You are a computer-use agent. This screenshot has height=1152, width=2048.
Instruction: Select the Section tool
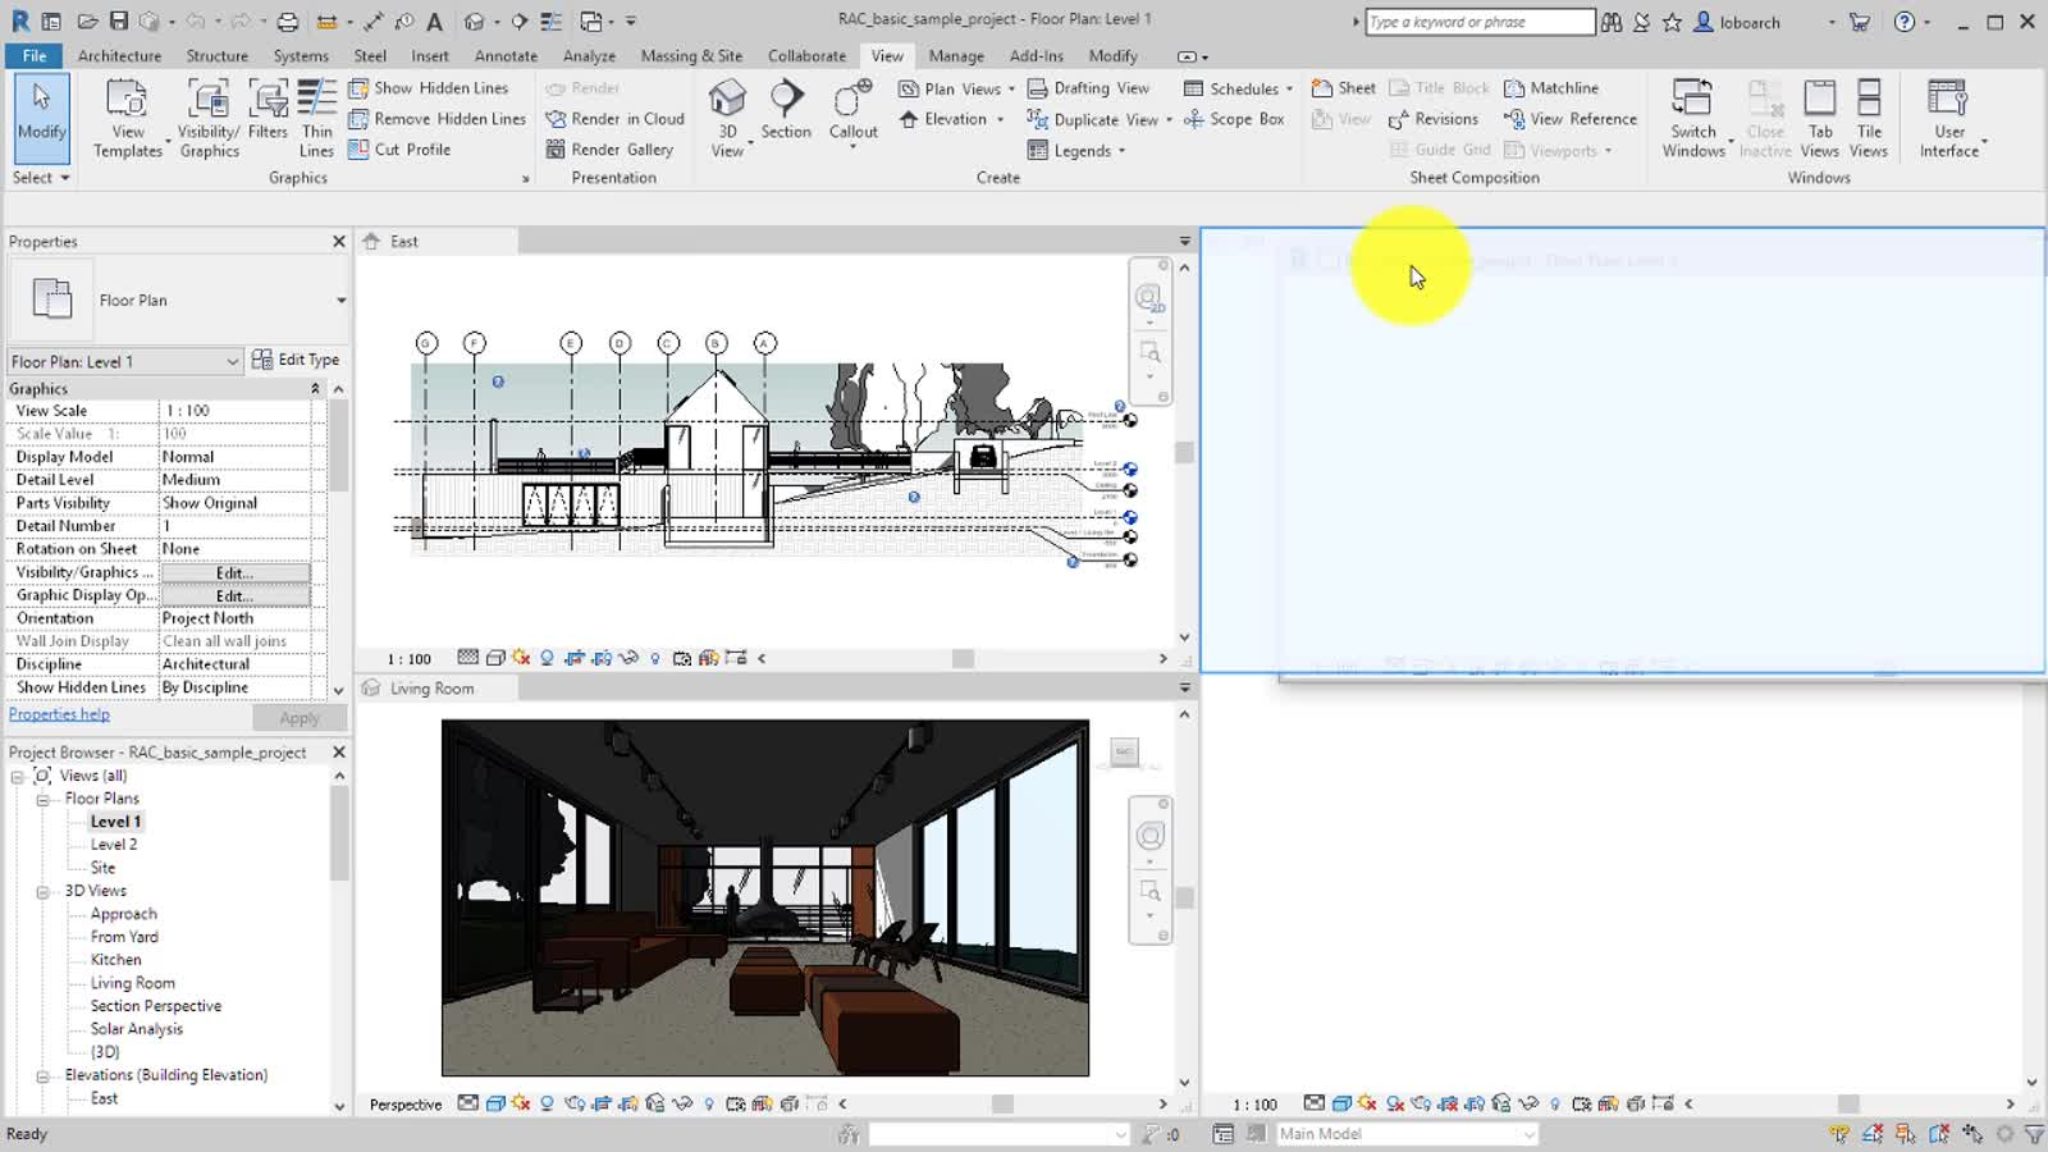click(x=785, y=110)
